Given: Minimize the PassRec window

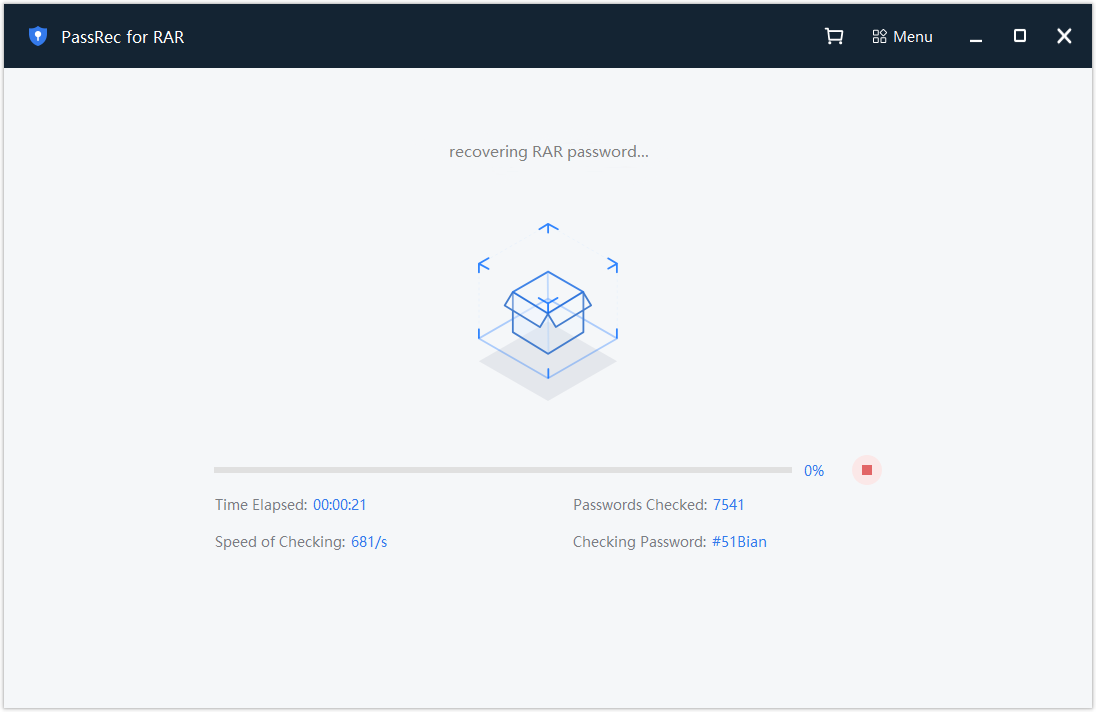Looking at the screenshot, I should (976, 37).
